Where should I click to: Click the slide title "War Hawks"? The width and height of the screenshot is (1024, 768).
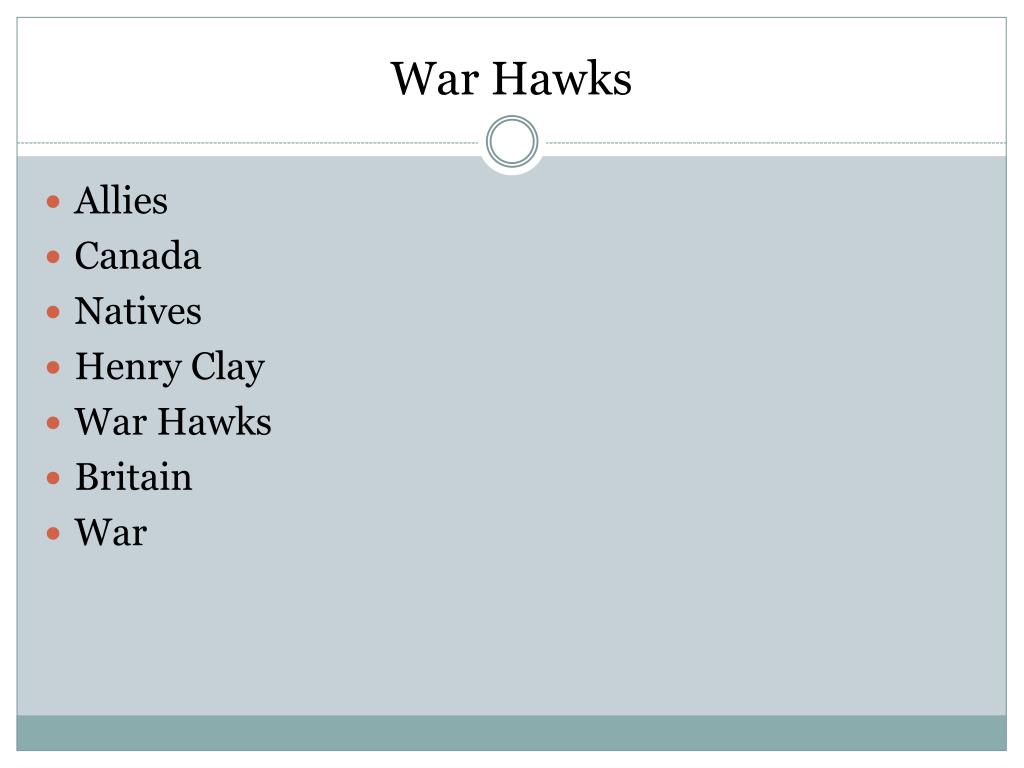511,79
